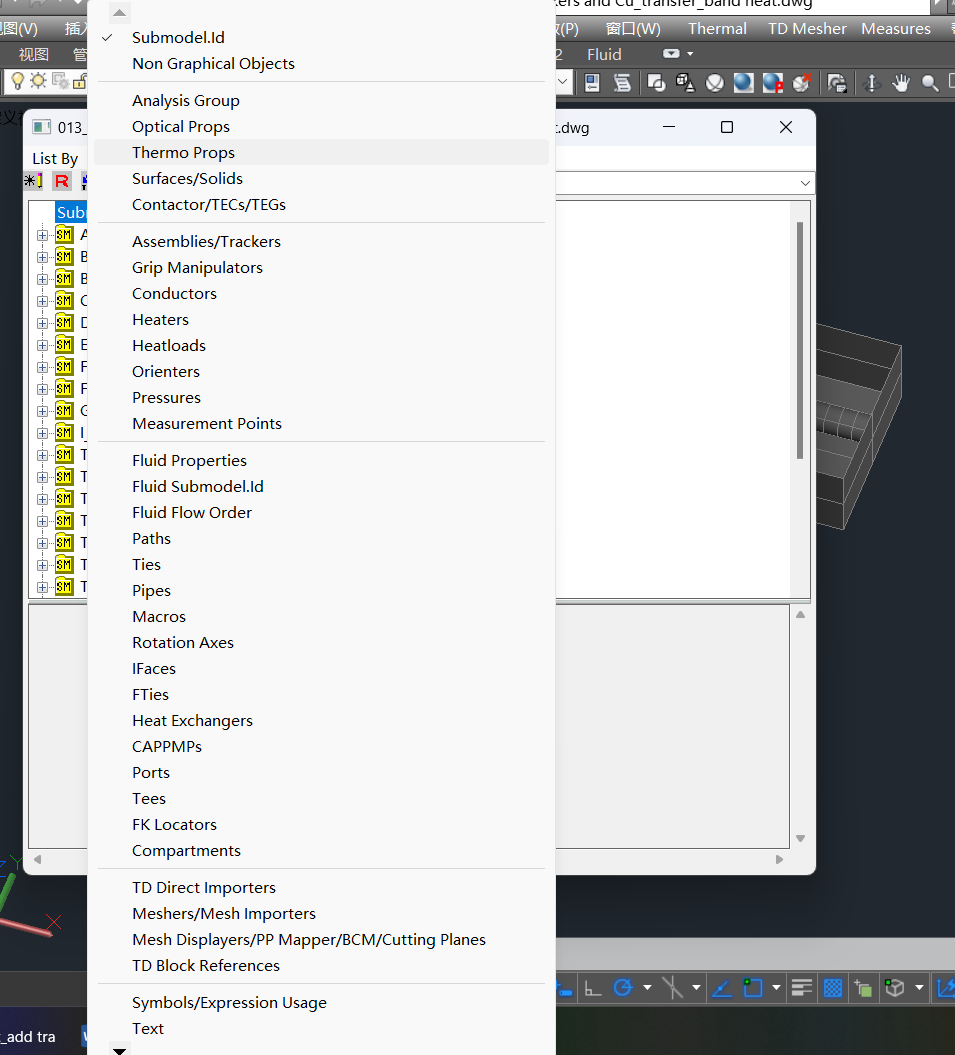Activate the Zoom magnifier tool
The image size is (955, 1055).
(930, 83)
